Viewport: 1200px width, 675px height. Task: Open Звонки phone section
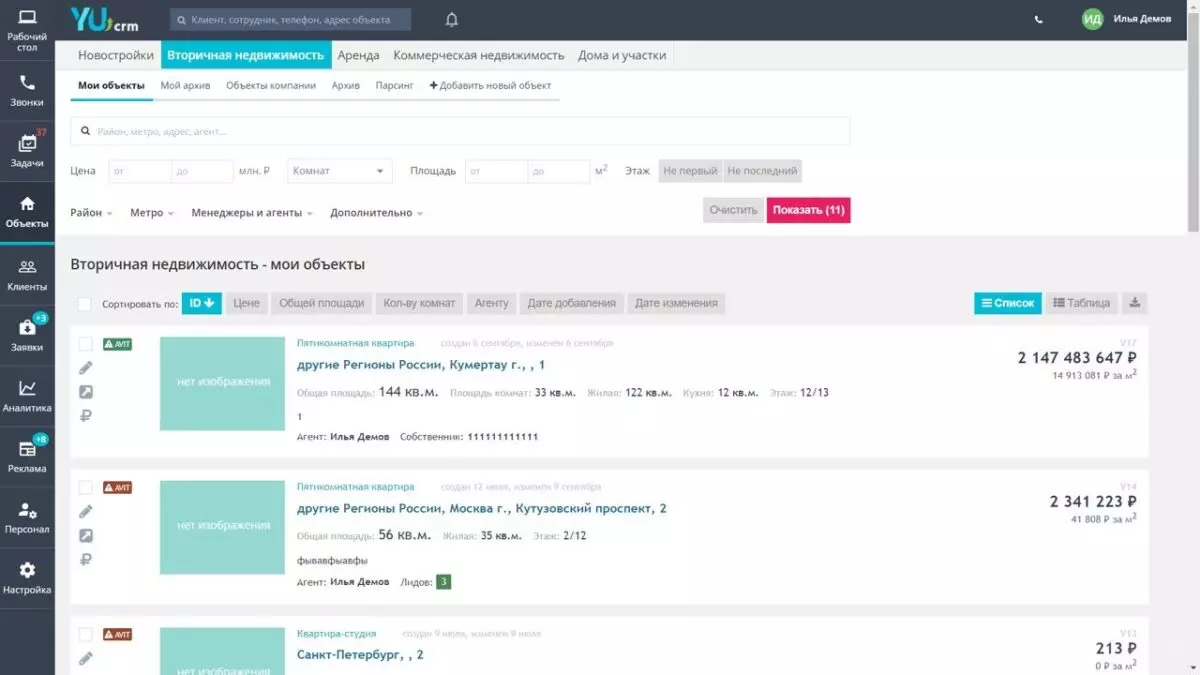click(27, 91)
